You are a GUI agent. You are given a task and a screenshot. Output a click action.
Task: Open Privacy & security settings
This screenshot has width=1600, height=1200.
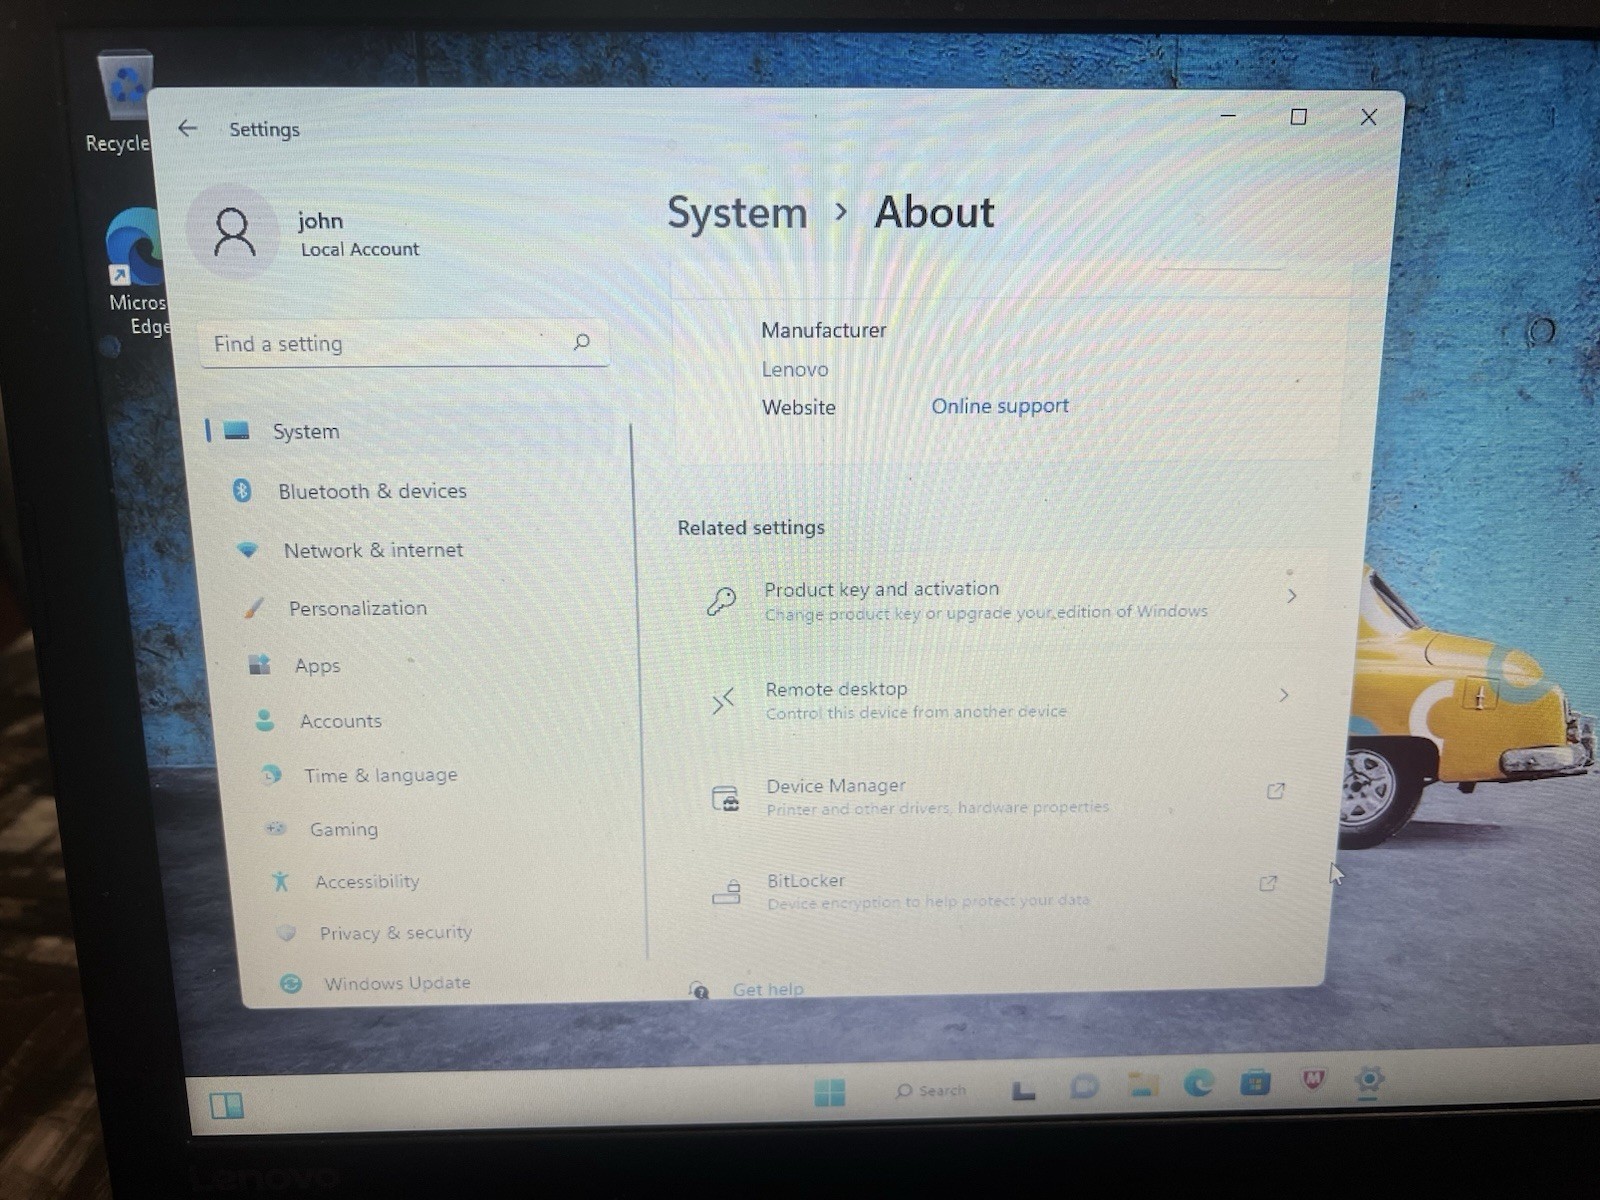coord(395,933)
